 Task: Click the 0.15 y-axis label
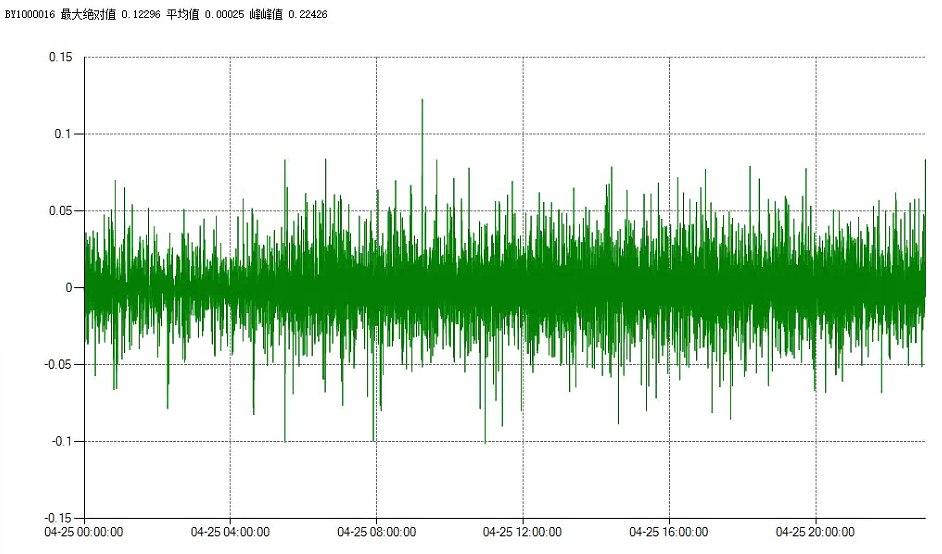(x=60, y=57)
